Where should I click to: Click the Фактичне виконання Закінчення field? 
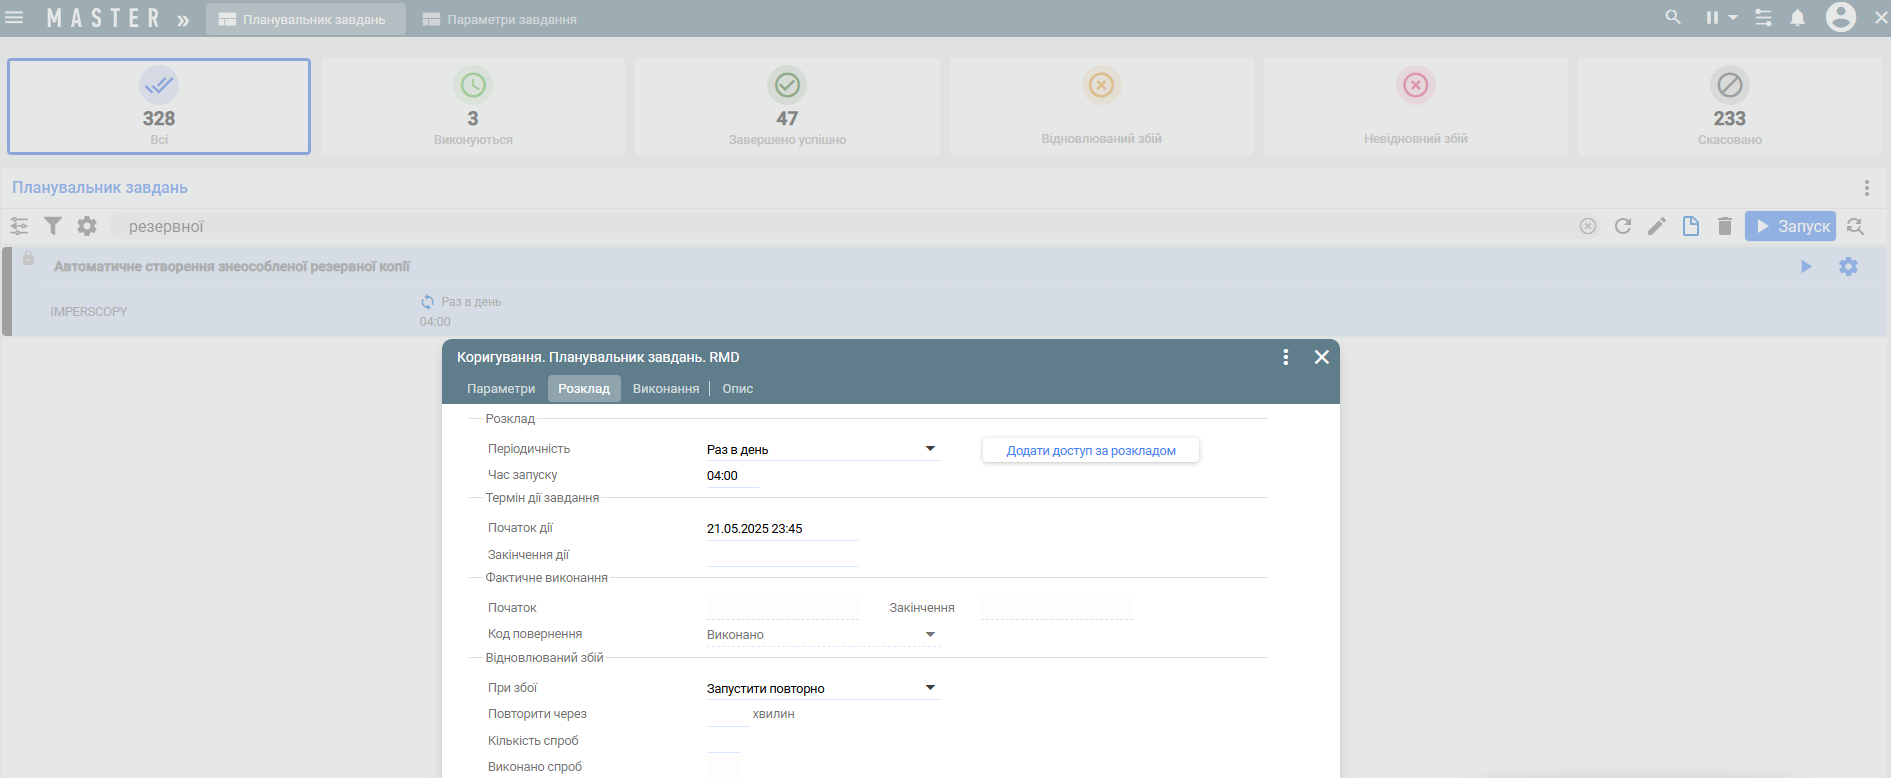click(x=1057, y=608)
